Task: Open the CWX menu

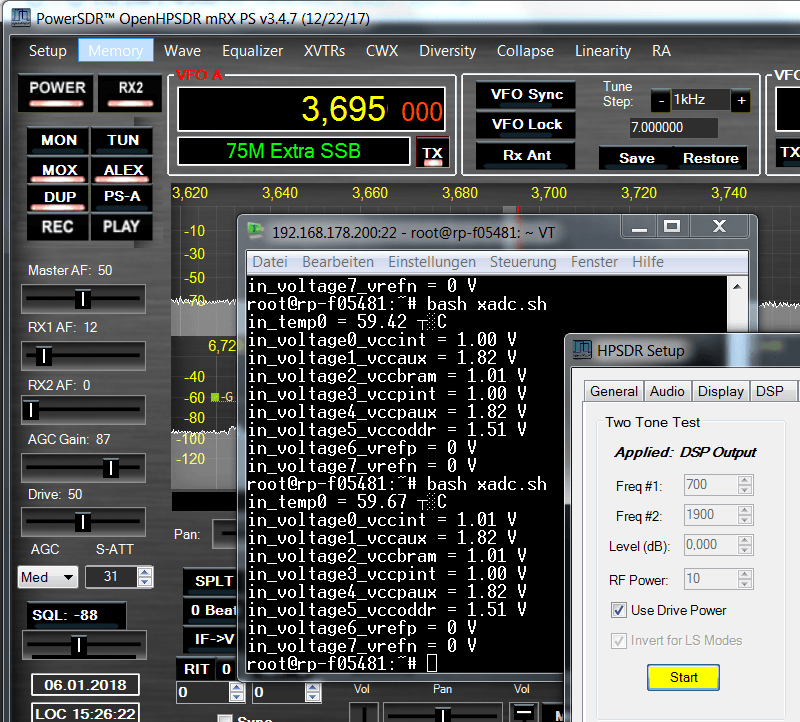Action: (x=382, y=51)
